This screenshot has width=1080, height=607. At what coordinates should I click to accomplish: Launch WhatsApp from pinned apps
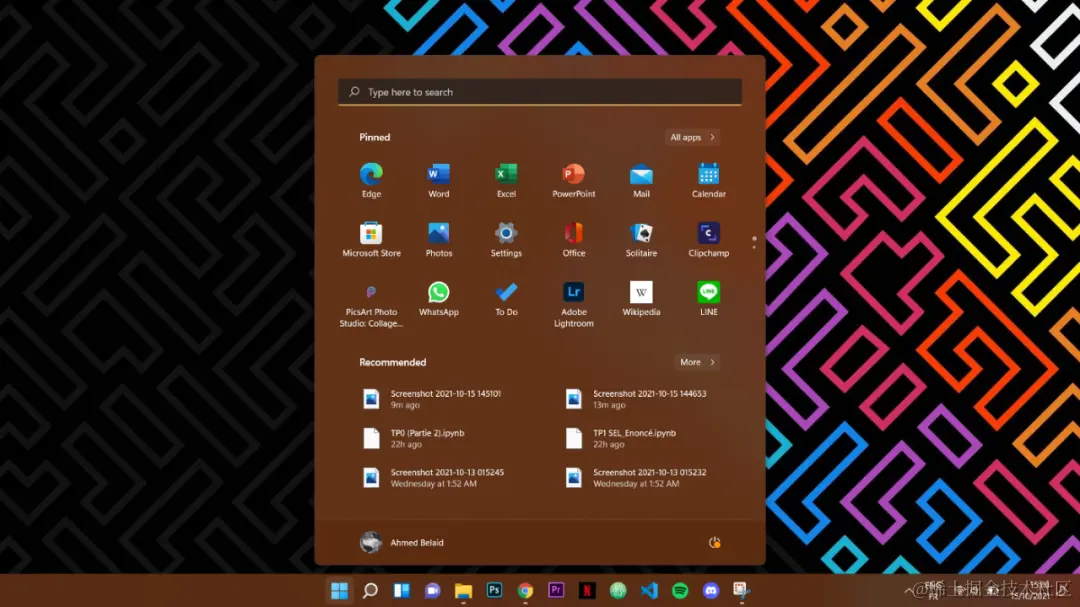439,299
